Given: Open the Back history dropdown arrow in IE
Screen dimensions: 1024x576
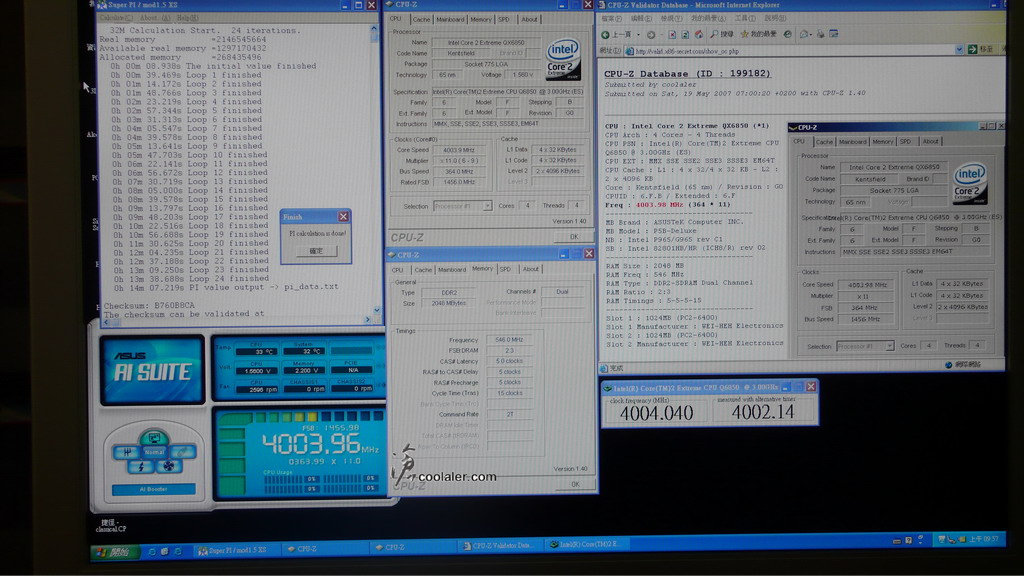Looking at the screenshot, I should [x=639, y=35].
